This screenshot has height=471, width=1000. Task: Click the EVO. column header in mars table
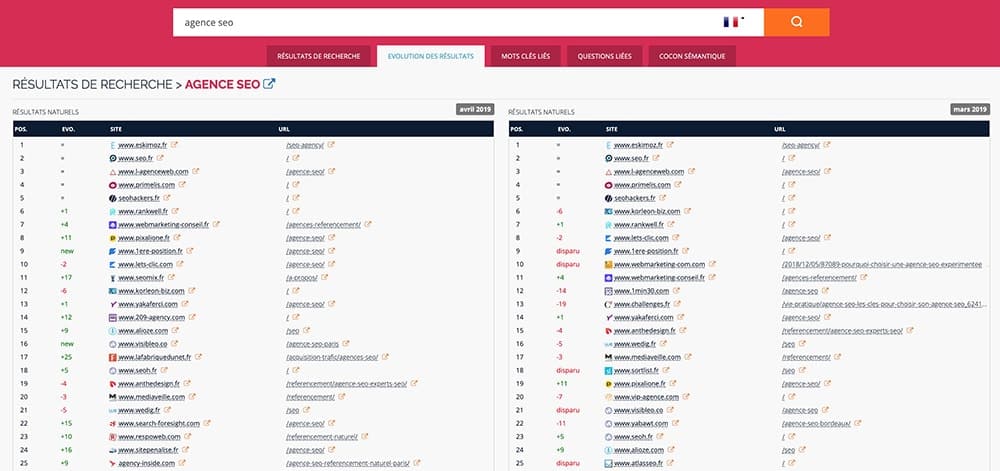pyautogui.click(x=564, y=129)
